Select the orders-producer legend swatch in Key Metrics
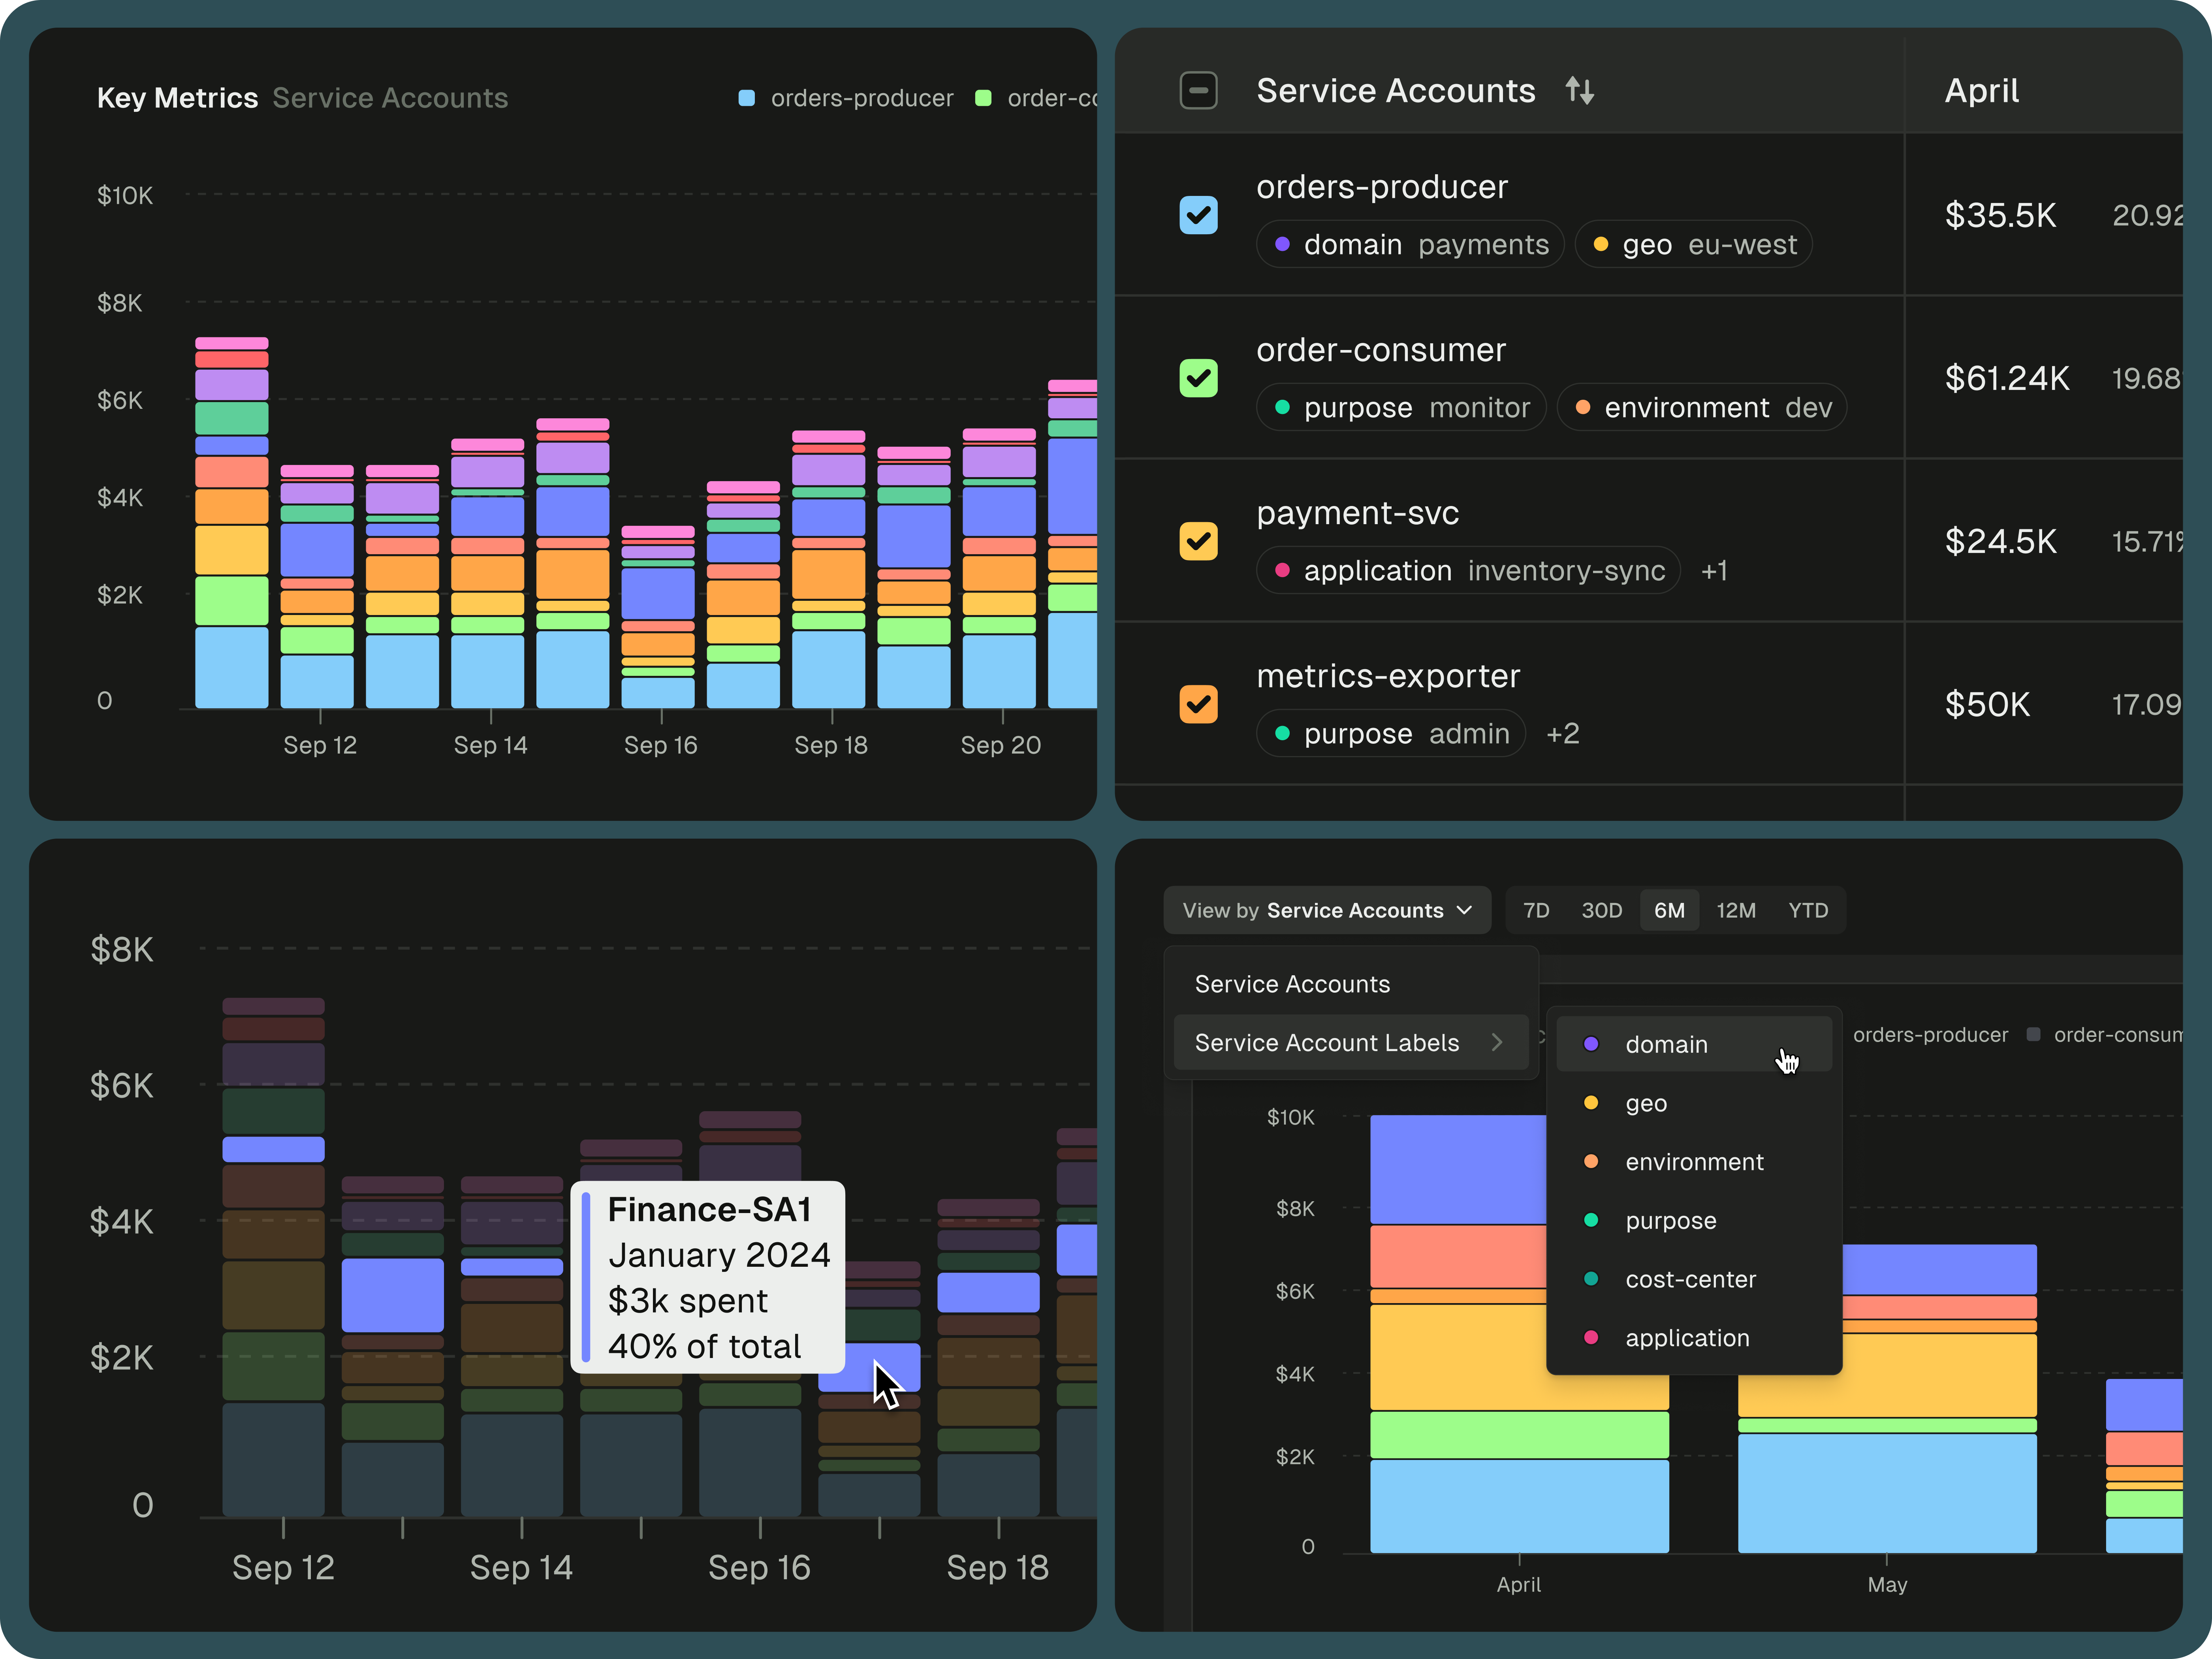 pyautogui.click(x=747, y=97)
